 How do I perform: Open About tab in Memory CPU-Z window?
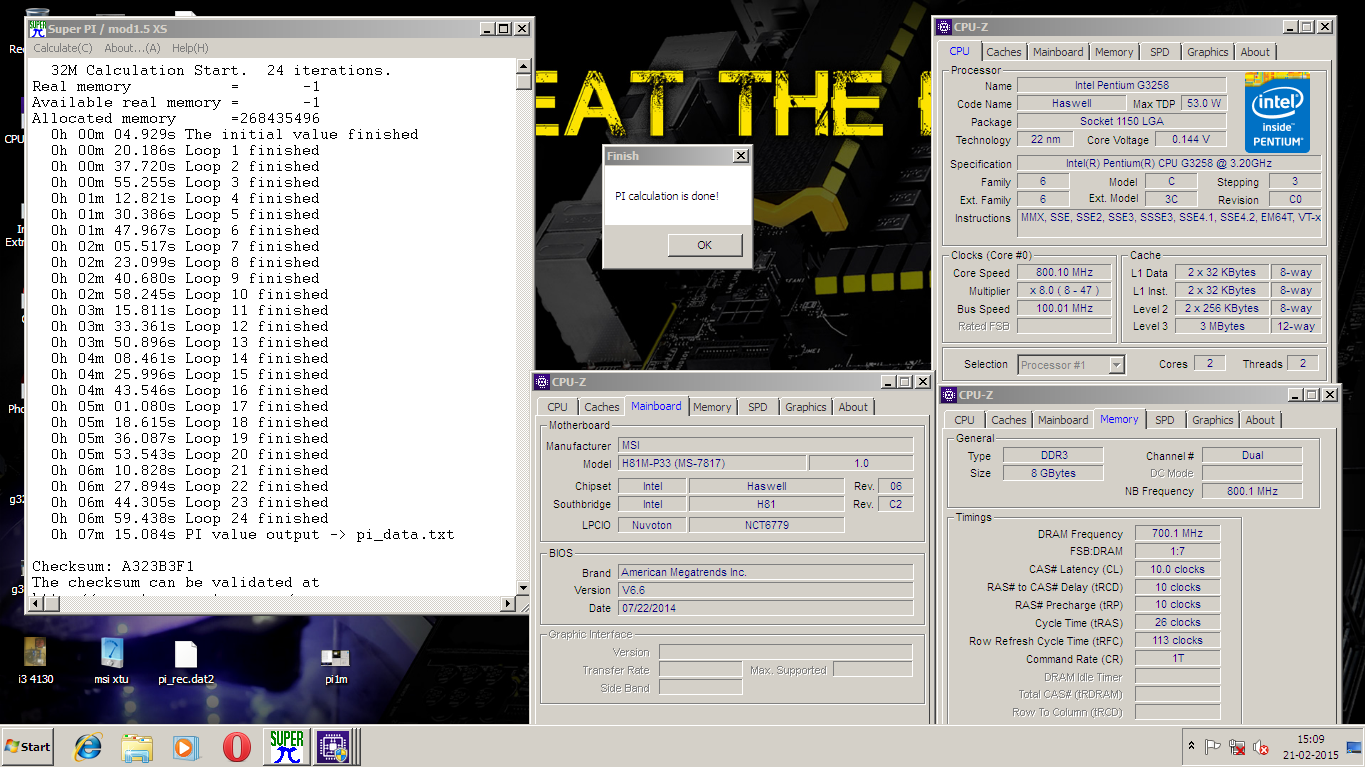coord(1260,420)
